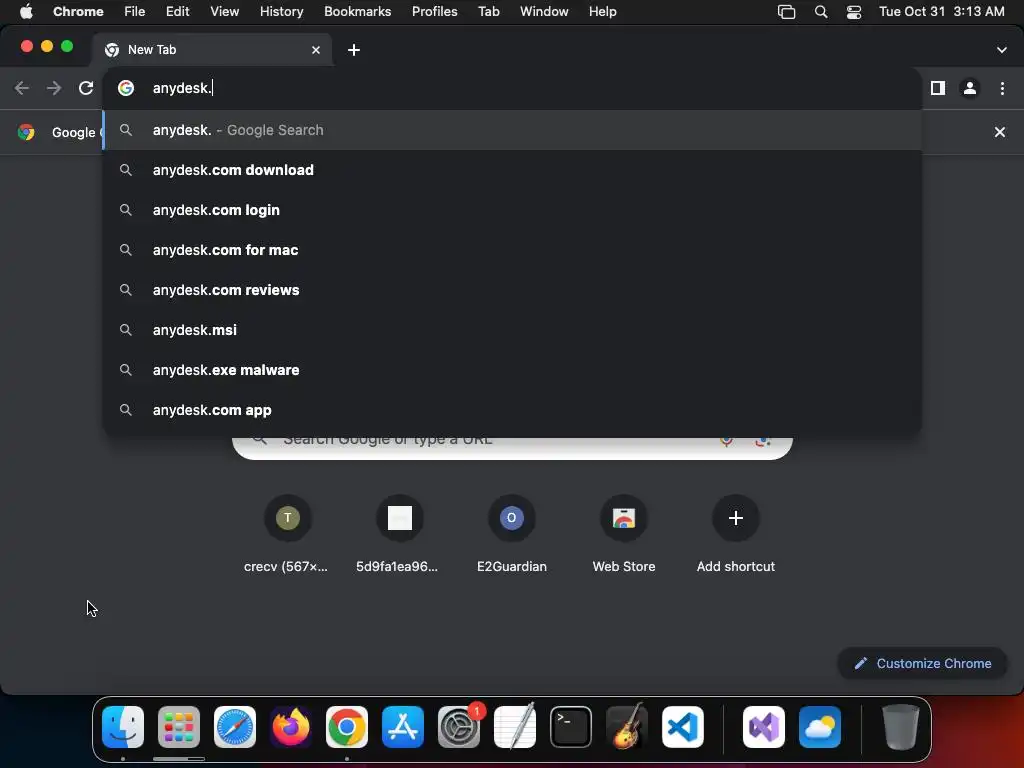The width and height of the screenshot is (1024, 768).
Task: Launch Safari from the Dock
Action: coord(234,727)
